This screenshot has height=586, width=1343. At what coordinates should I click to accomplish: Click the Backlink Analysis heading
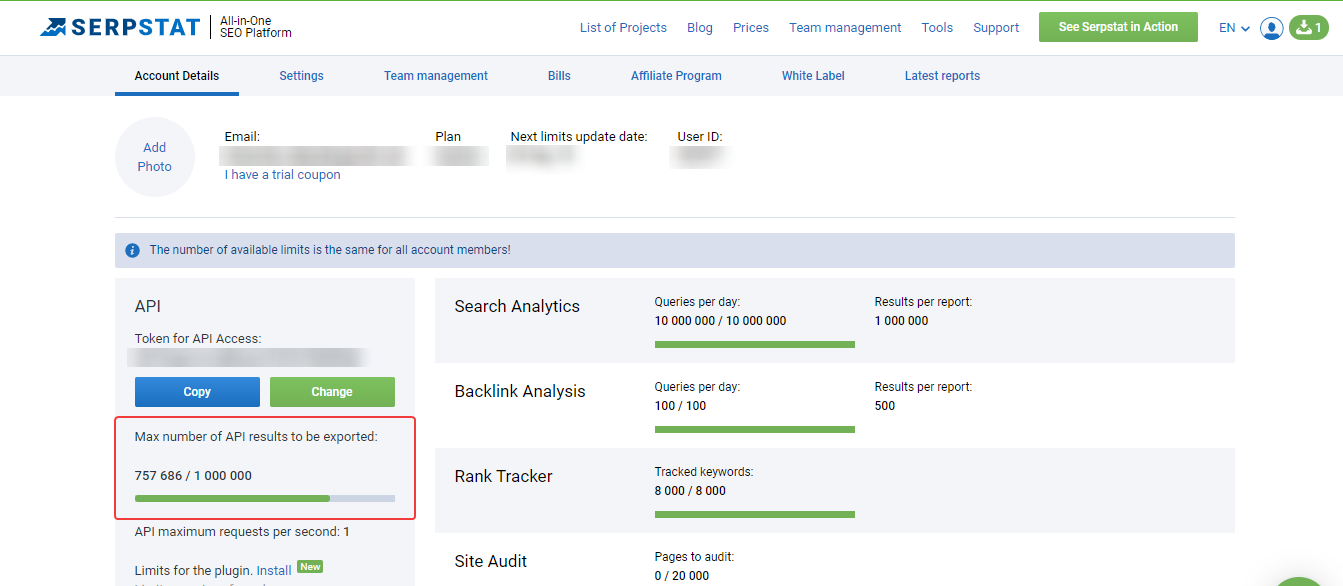click(x=520, y=391)
